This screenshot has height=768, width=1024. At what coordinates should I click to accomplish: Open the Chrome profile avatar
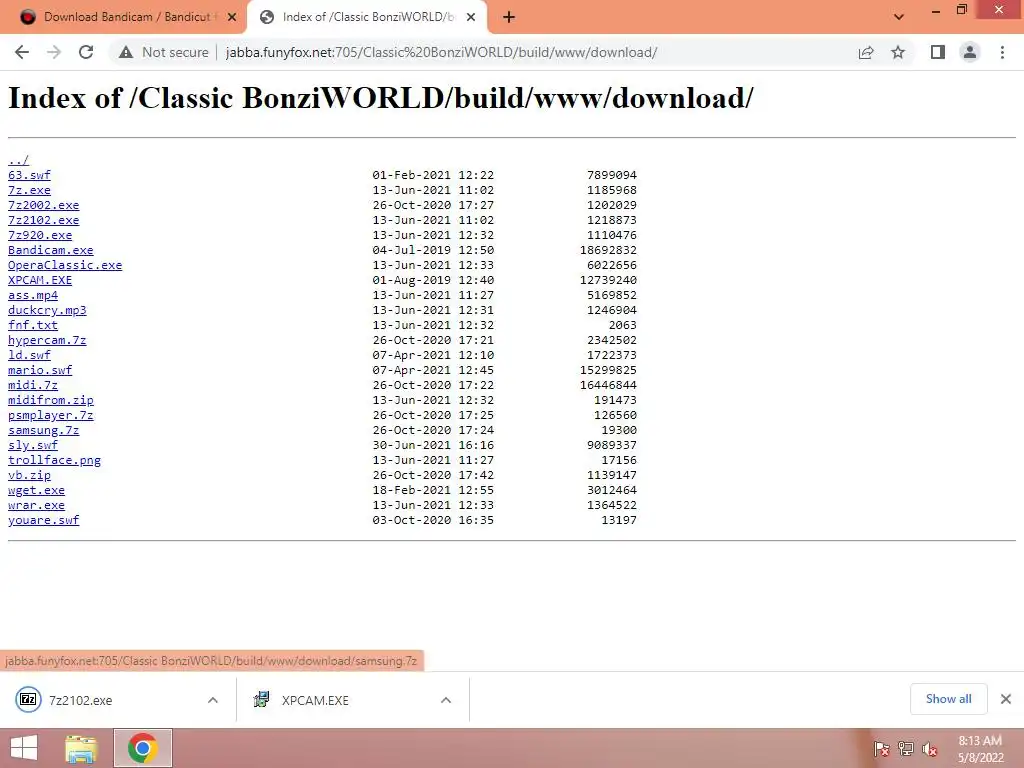pyautogui.click(x=970, y=52)
